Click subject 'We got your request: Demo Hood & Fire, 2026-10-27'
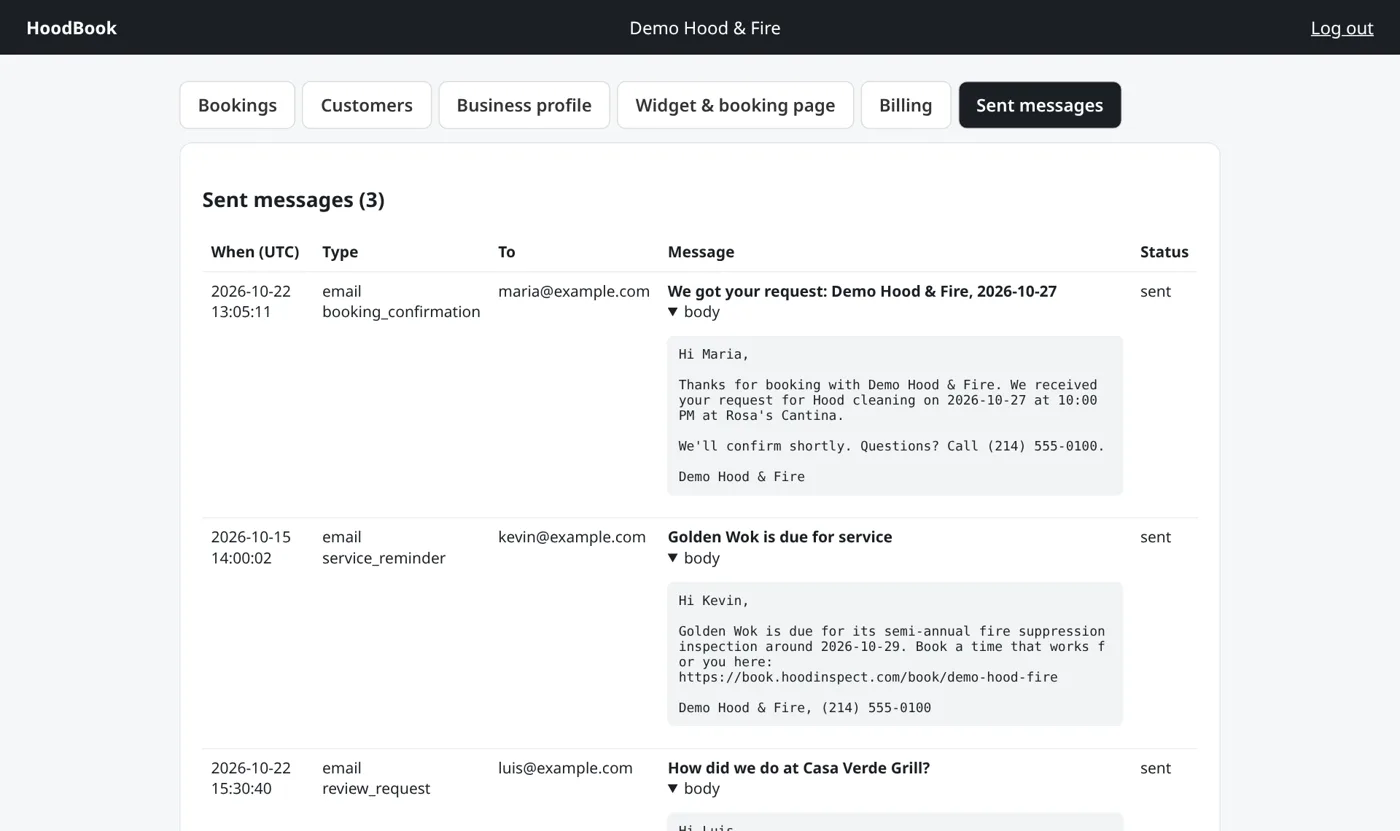 [862, 291]
